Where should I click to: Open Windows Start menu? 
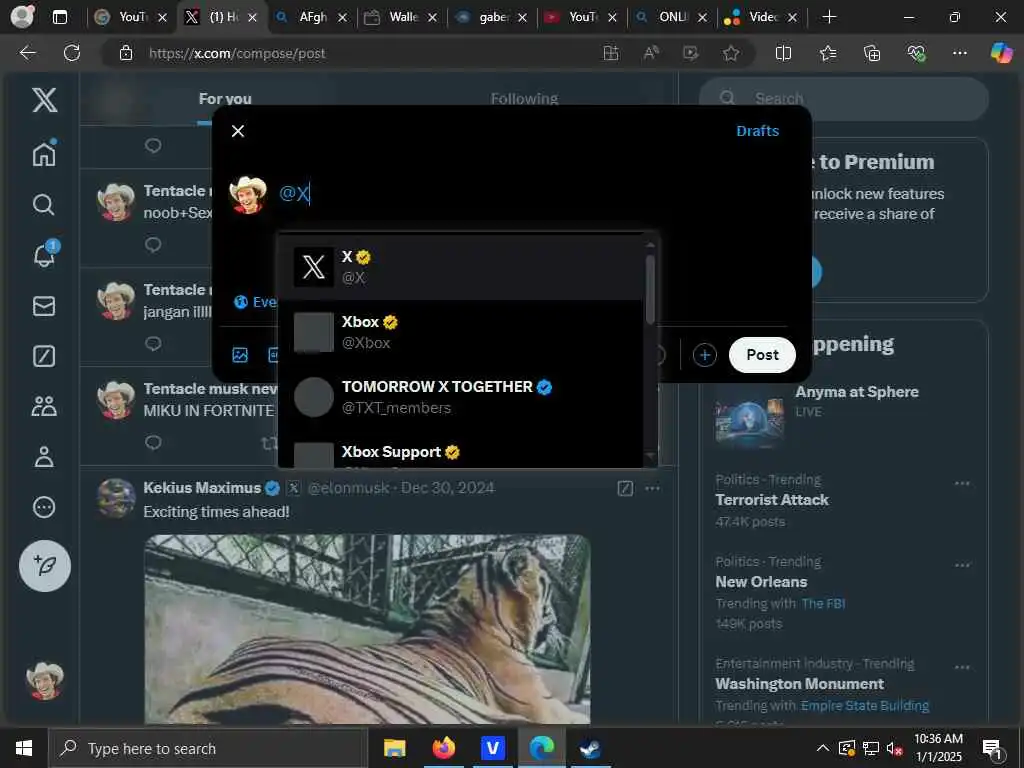click(24, 748)
